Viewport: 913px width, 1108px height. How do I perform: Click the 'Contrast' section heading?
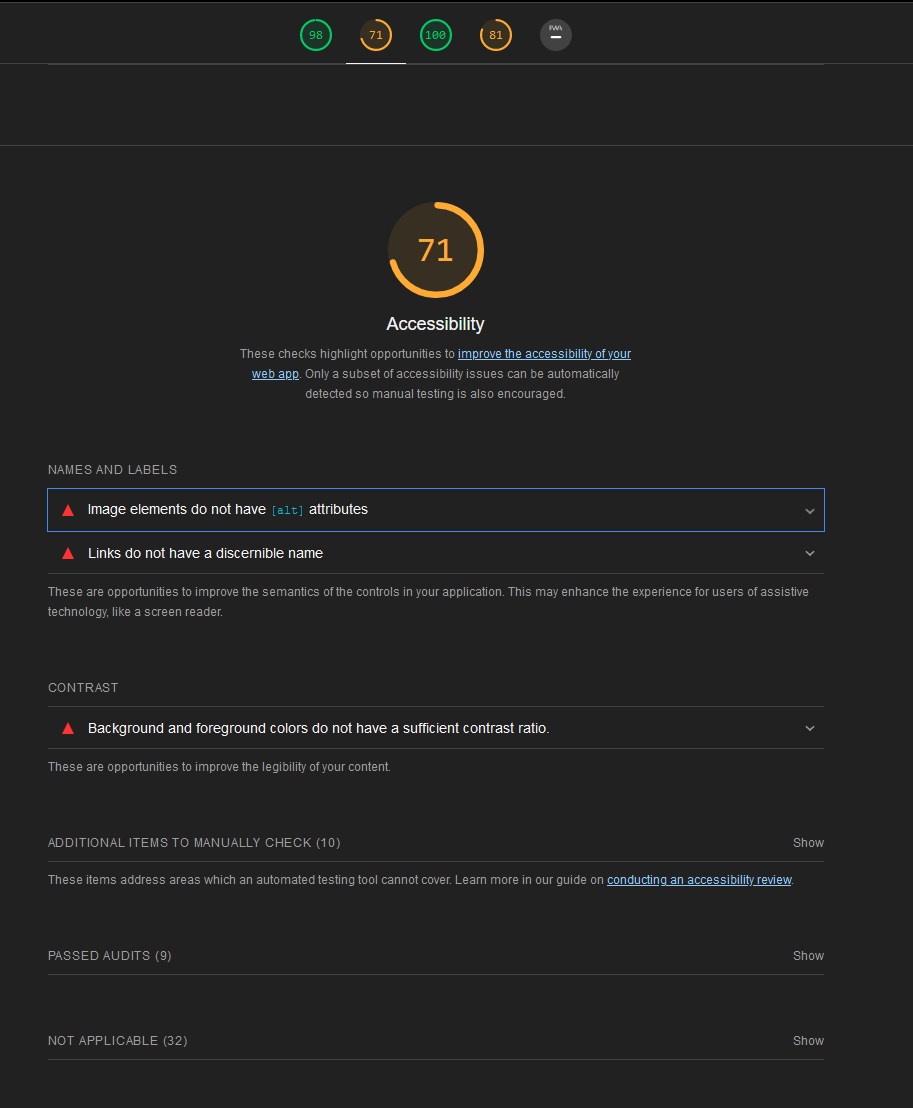pos(83,688)
